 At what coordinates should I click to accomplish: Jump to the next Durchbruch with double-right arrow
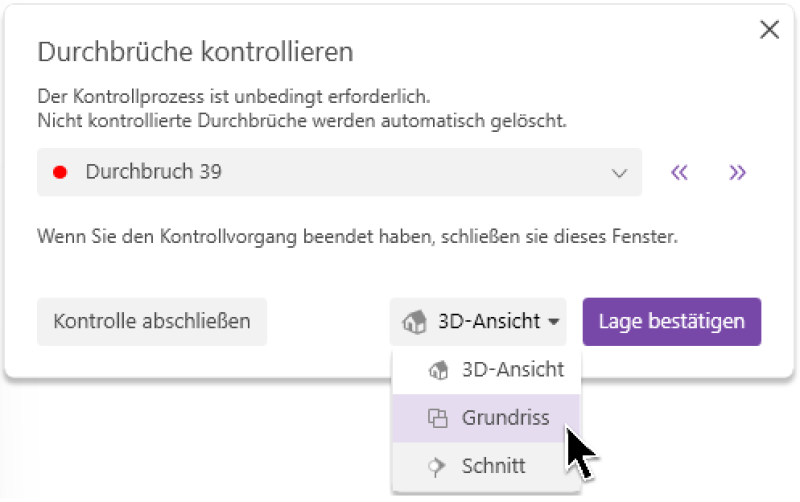(738, 172)
